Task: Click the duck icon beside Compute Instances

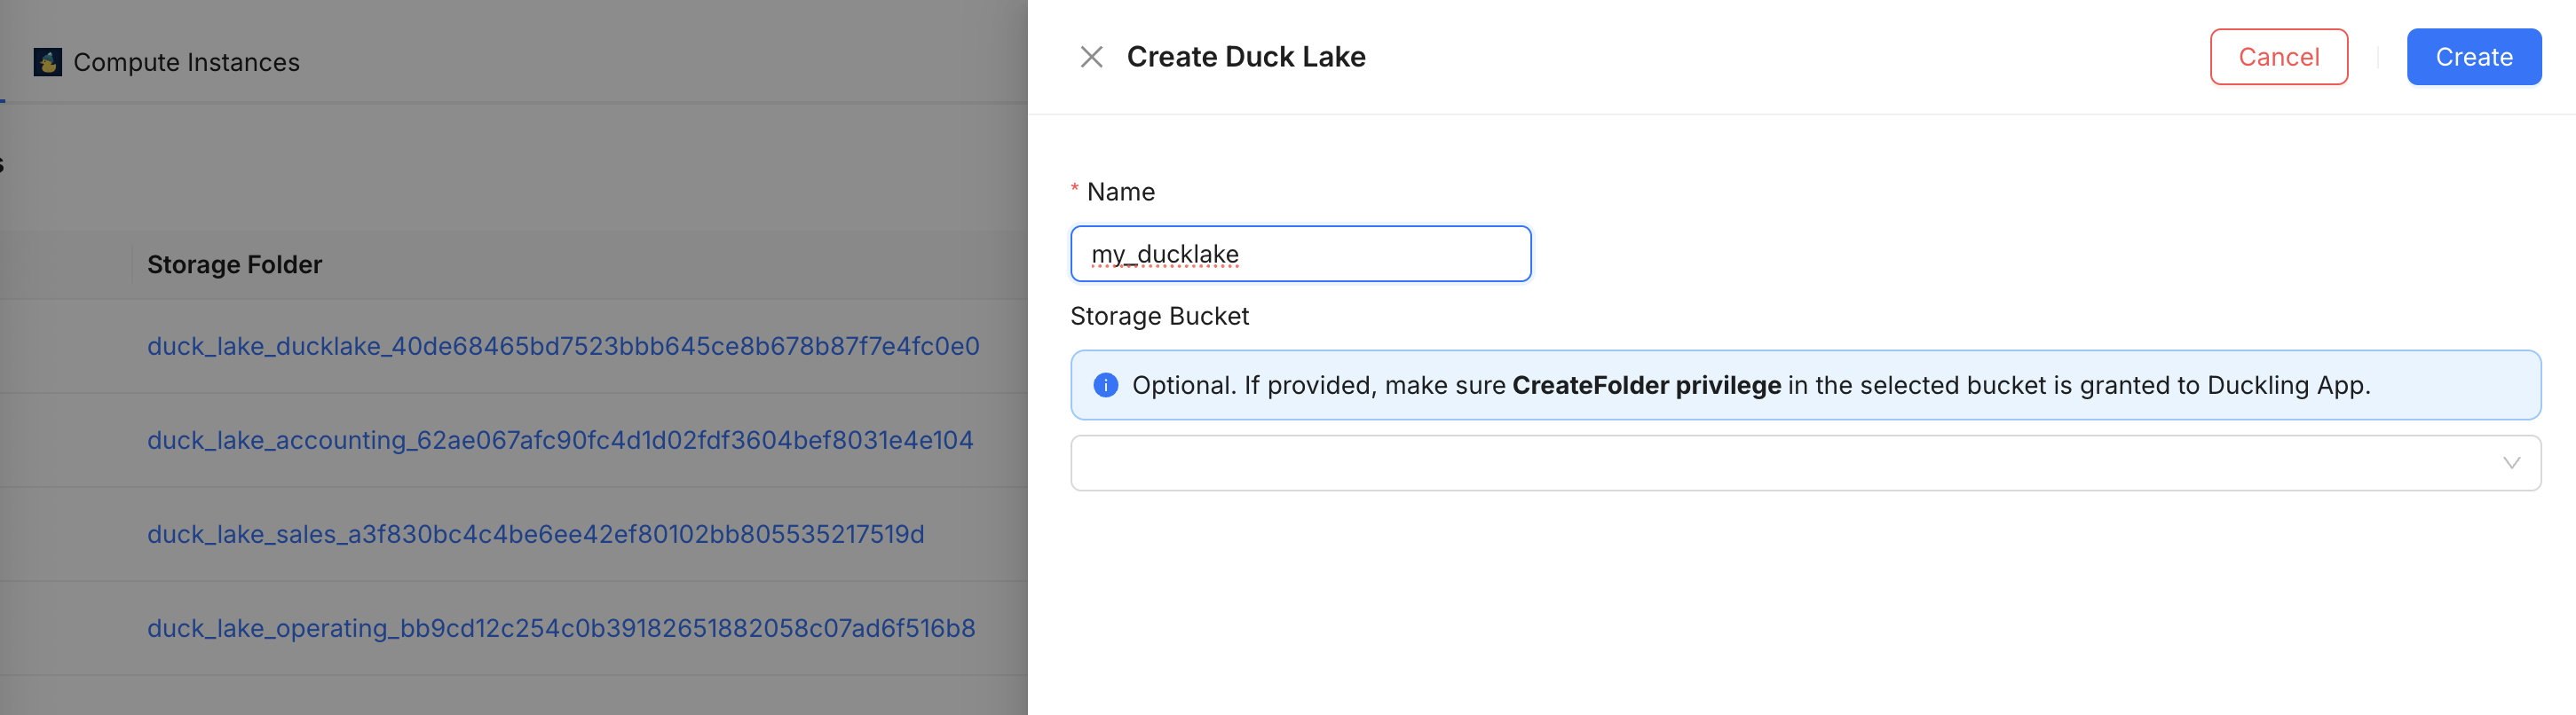Action: point(47,62)
